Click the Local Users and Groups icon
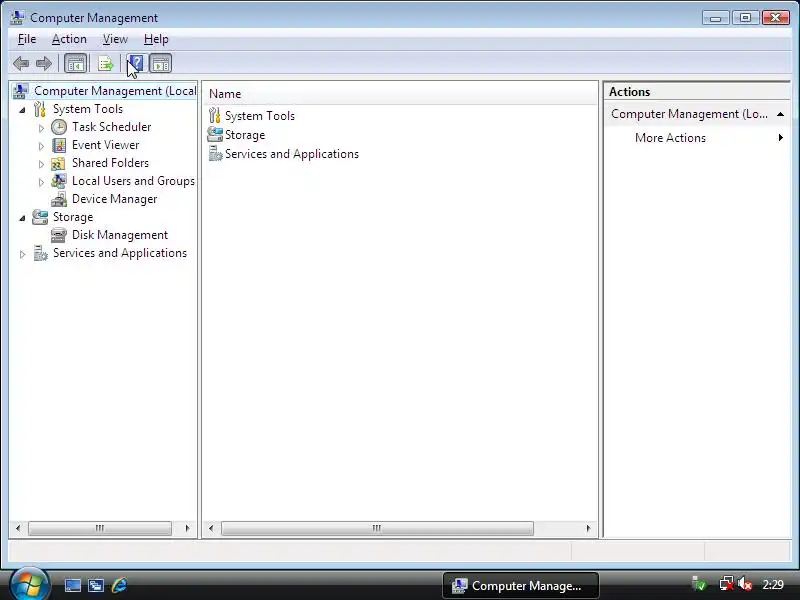This screenshot has width=800, height=600. tap(59, 181)
